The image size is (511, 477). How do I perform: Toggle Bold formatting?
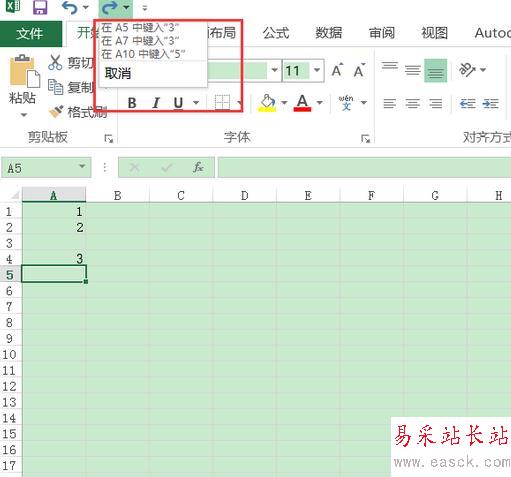pyautogui.click(x=132, y=103)
